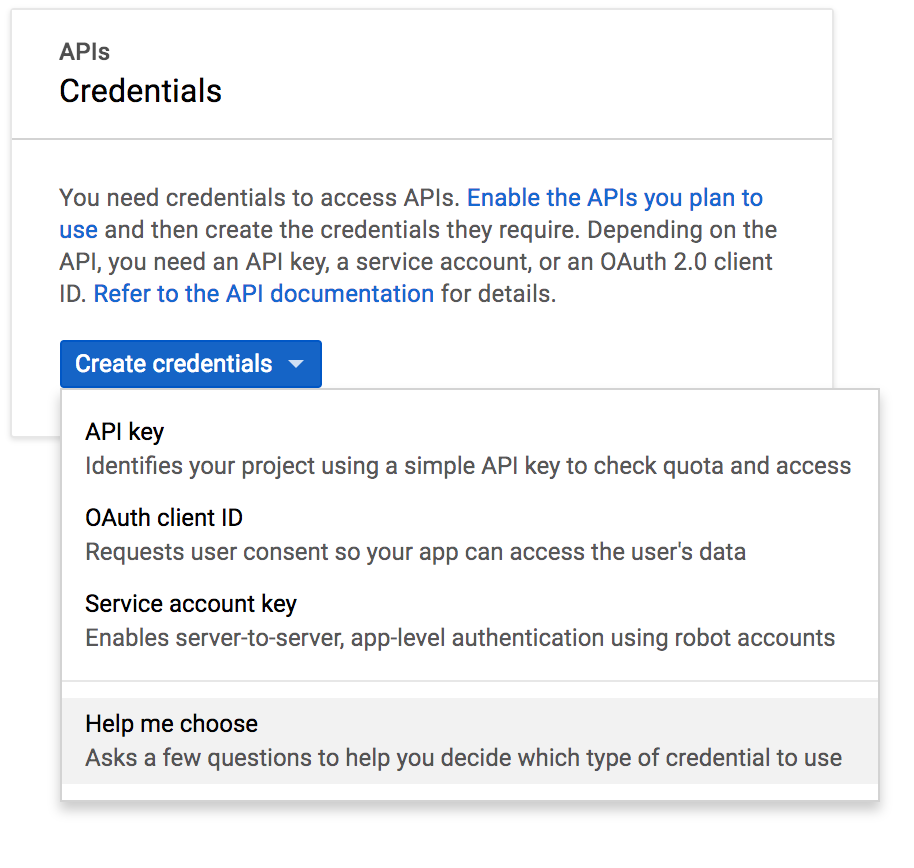Open the Help me choose option
The height and width of the screenshot is (868, 914).
click(171, 724)
